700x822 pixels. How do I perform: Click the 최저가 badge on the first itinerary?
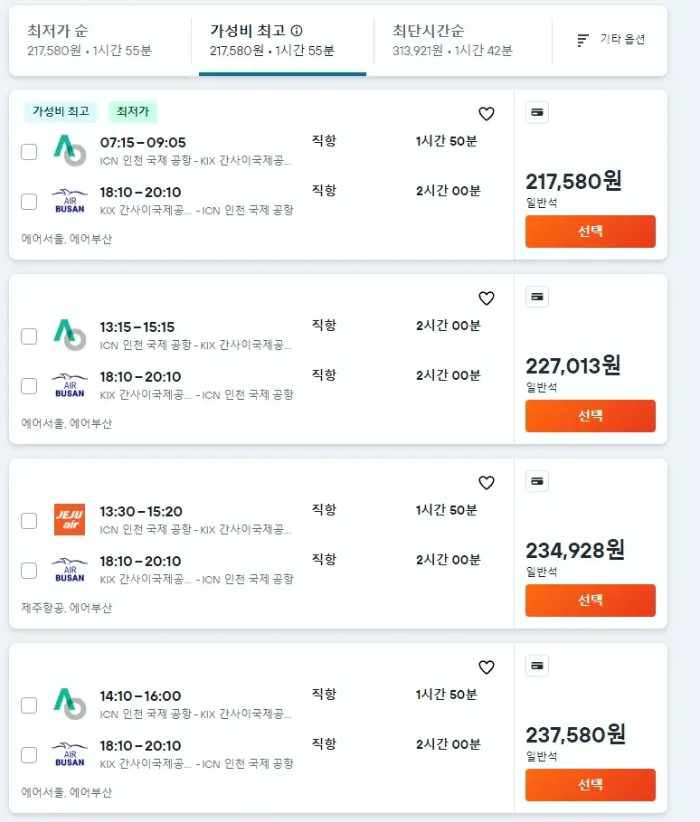coord(132,112)
